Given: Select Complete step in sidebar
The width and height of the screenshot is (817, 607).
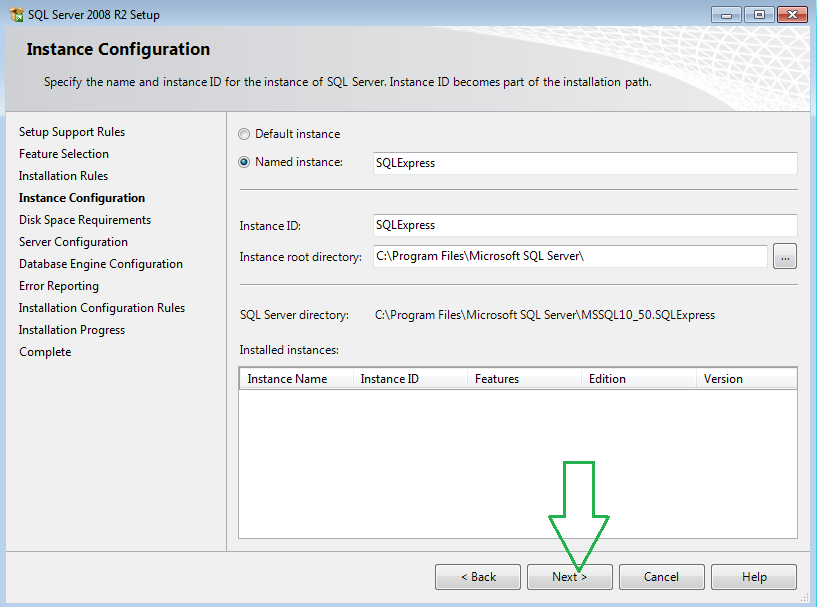Looking at the screenshot, I should coord(45,352).
